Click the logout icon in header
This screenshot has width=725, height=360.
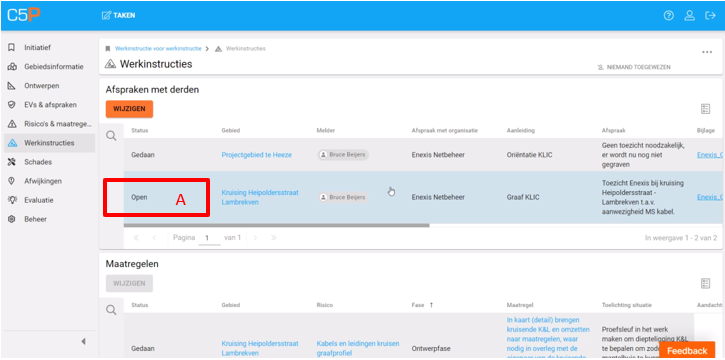pyautogui.click(x=710, y=15)
